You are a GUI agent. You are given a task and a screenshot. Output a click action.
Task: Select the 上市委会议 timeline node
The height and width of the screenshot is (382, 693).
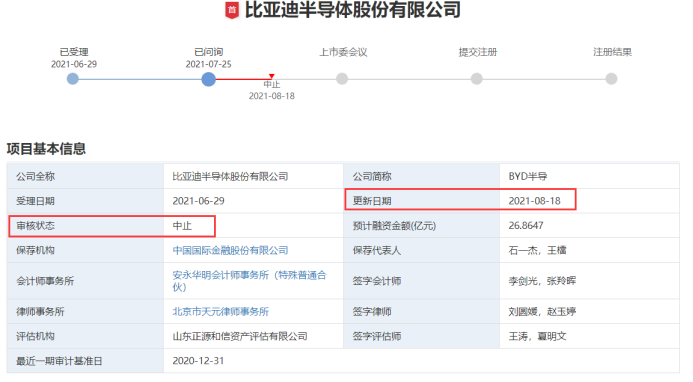342,79
